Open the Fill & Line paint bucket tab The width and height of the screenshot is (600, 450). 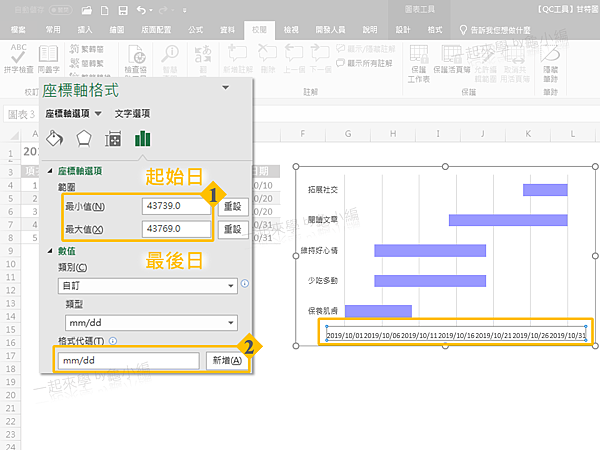(55, 138)
